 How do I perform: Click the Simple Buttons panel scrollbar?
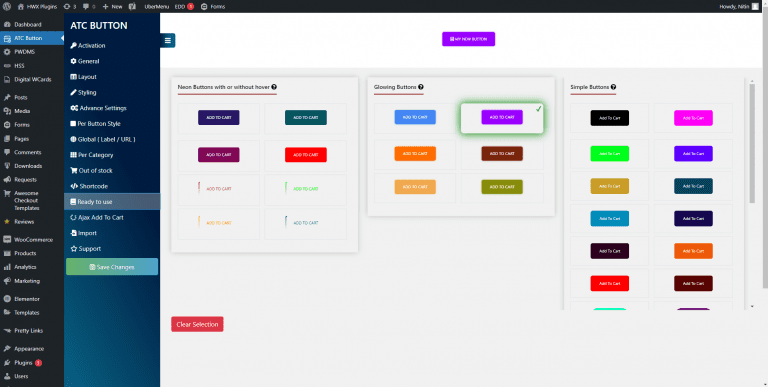(752, 142)
